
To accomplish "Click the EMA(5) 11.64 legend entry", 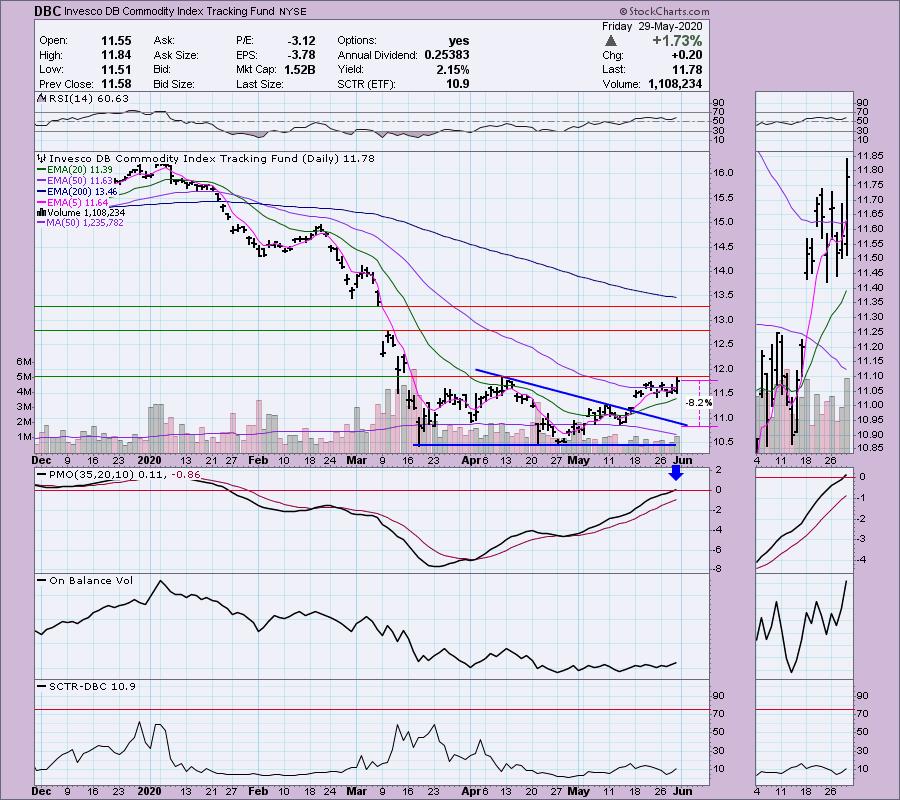I will 78,203.
